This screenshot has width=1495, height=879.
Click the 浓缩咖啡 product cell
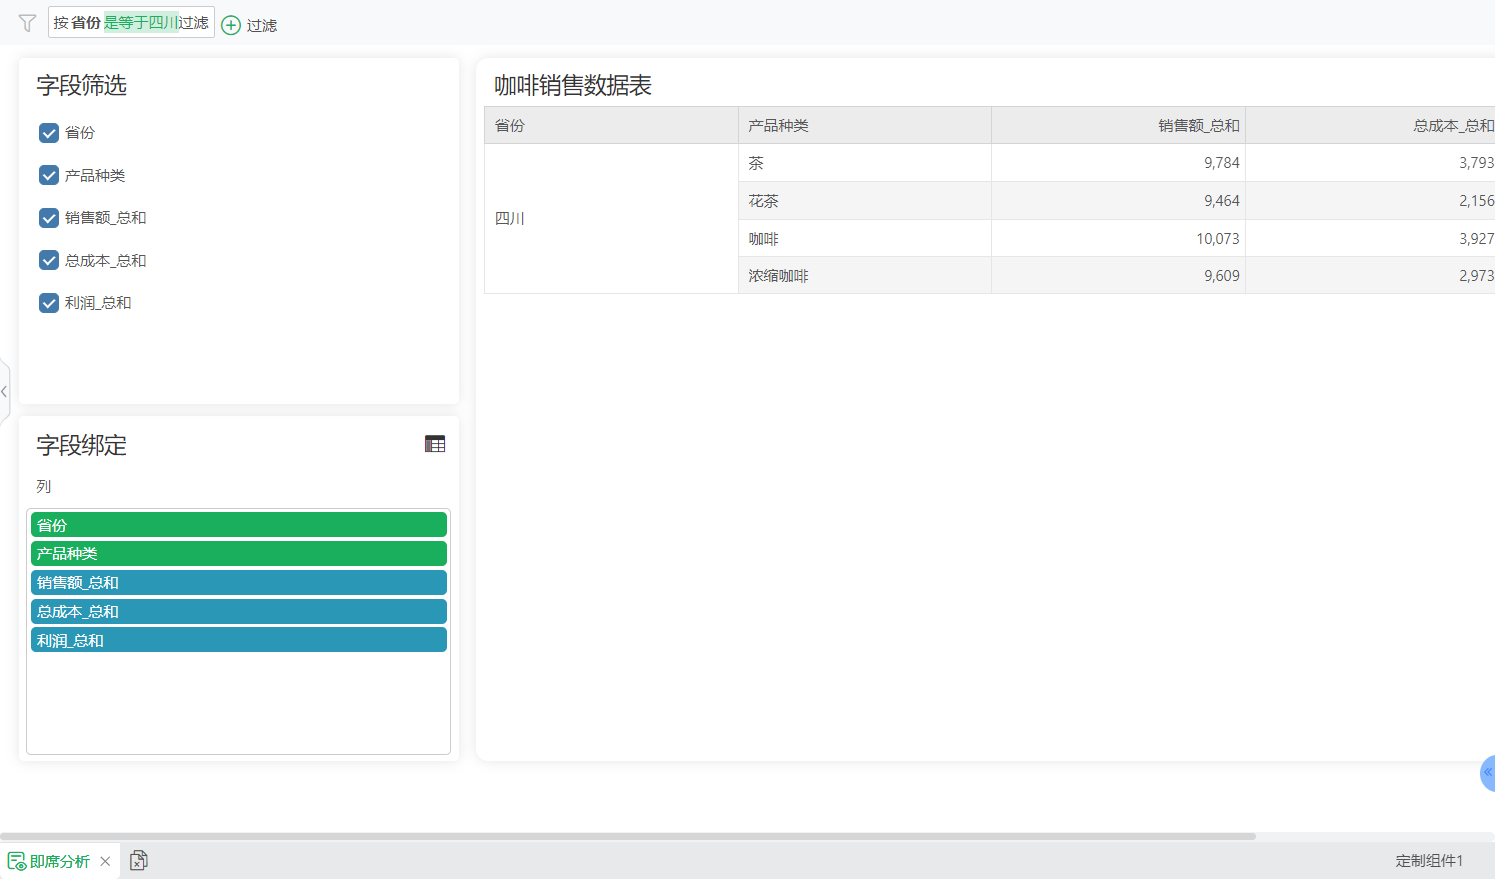point(865,275)
